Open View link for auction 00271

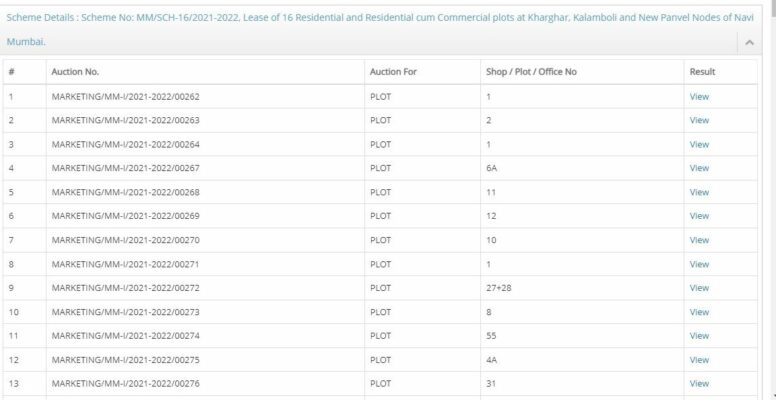pyautogui.click(x=699, y=264)
